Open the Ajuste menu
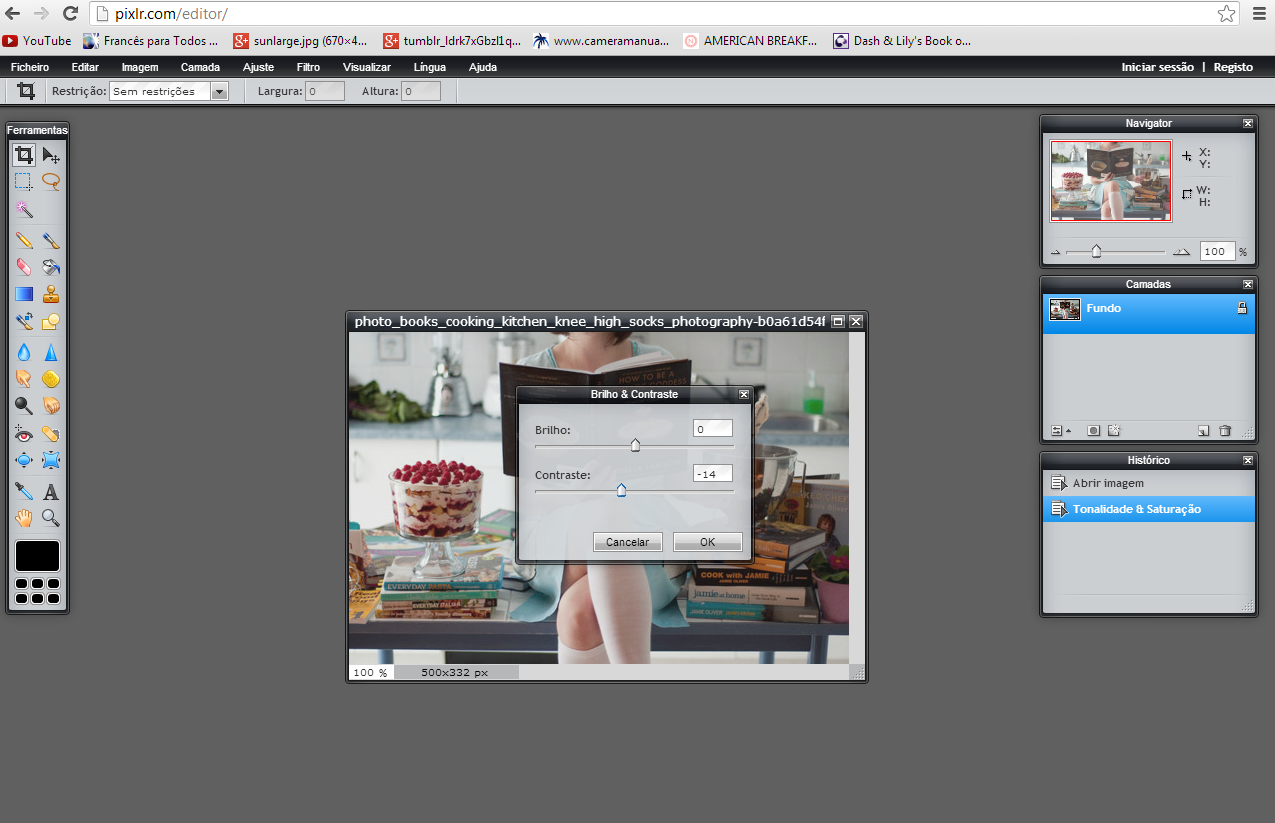 pos(258,67)
